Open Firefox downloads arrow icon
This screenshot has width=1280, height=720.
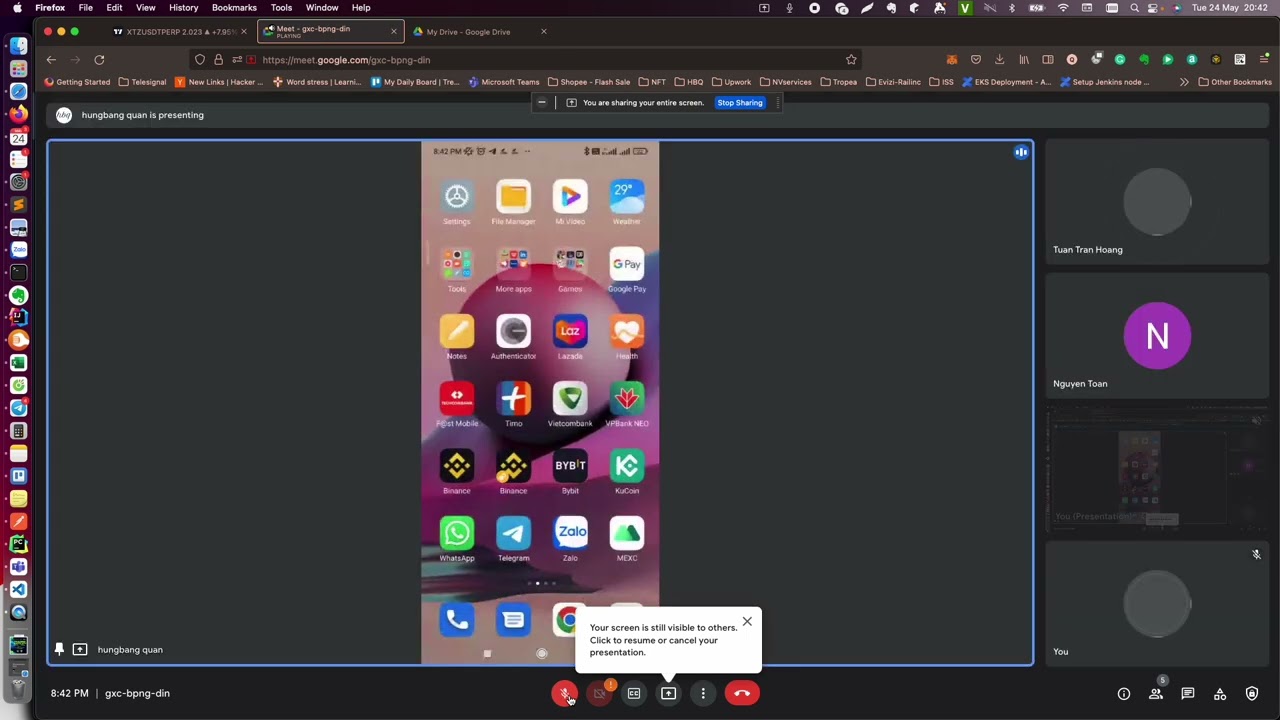(999, 60)
